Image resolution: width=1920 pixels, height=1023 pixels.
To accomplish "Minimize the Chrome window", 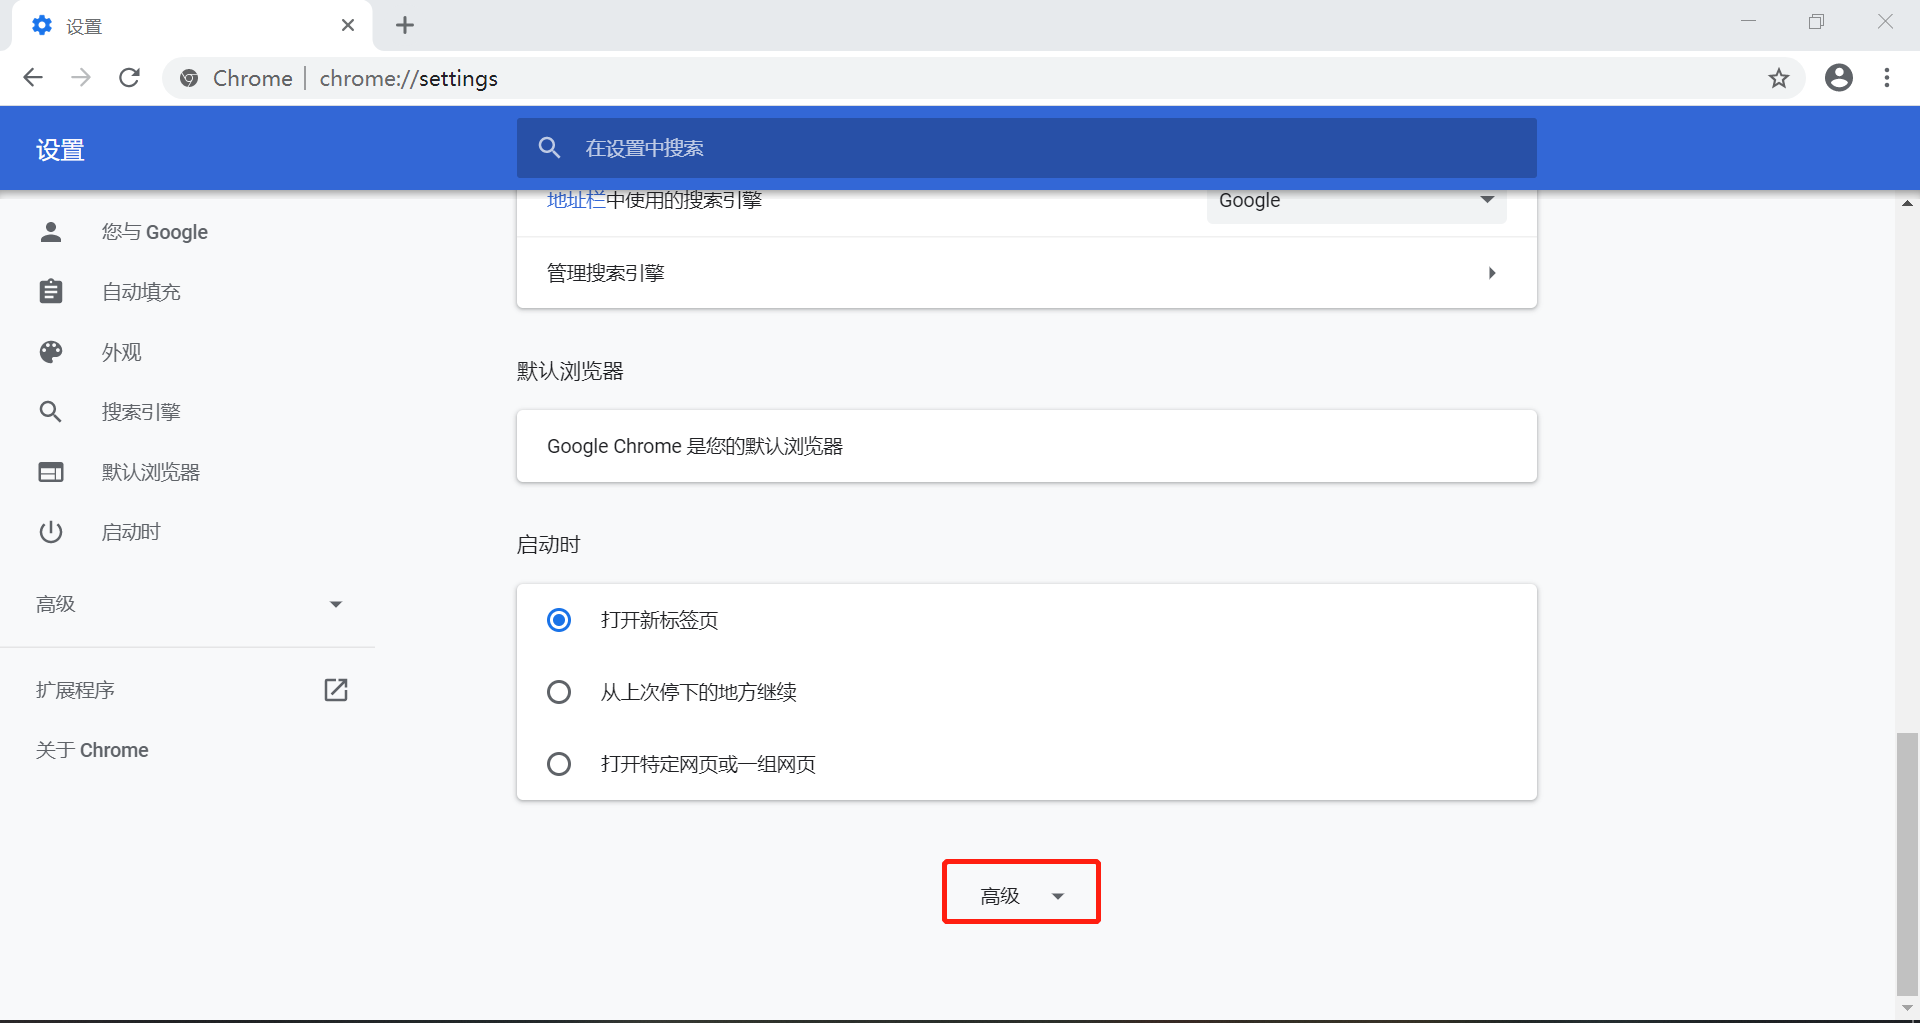I will 1748,21.
